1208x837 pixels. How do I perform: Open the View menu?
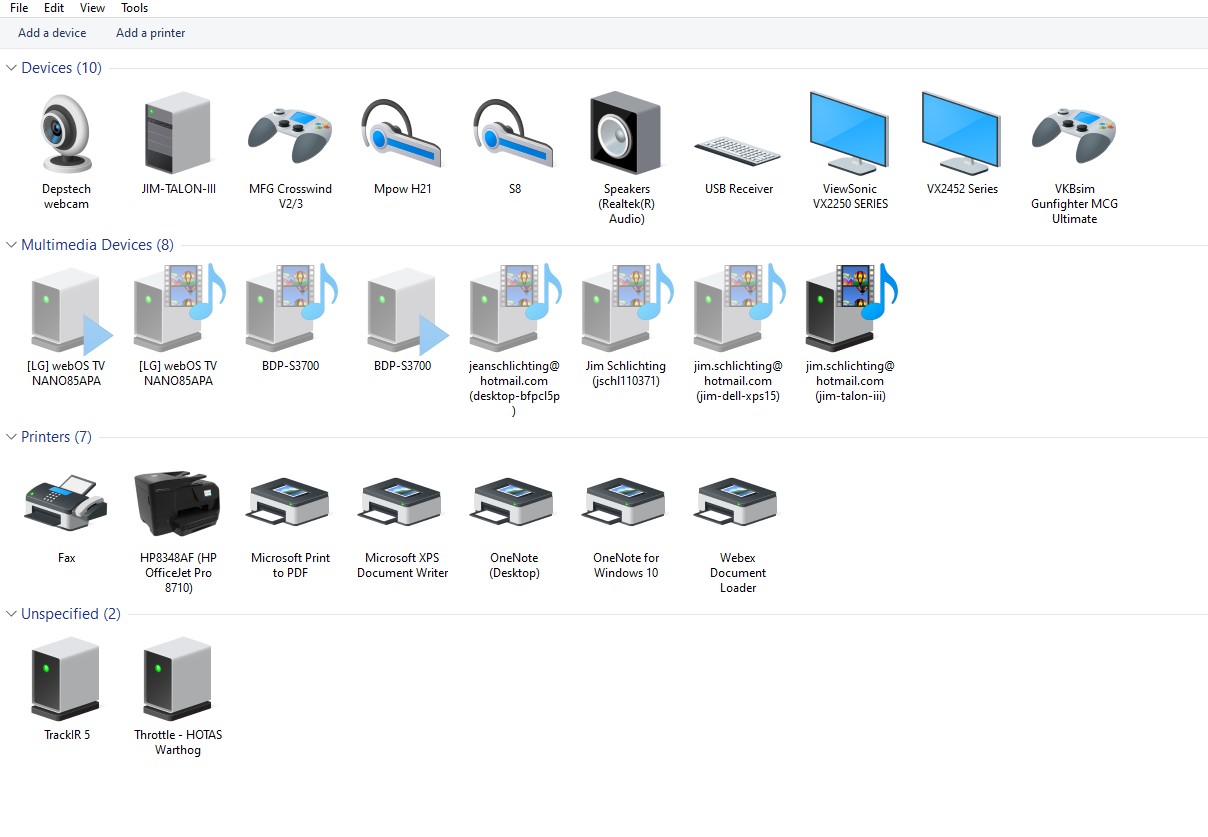(x=93, y=8)
